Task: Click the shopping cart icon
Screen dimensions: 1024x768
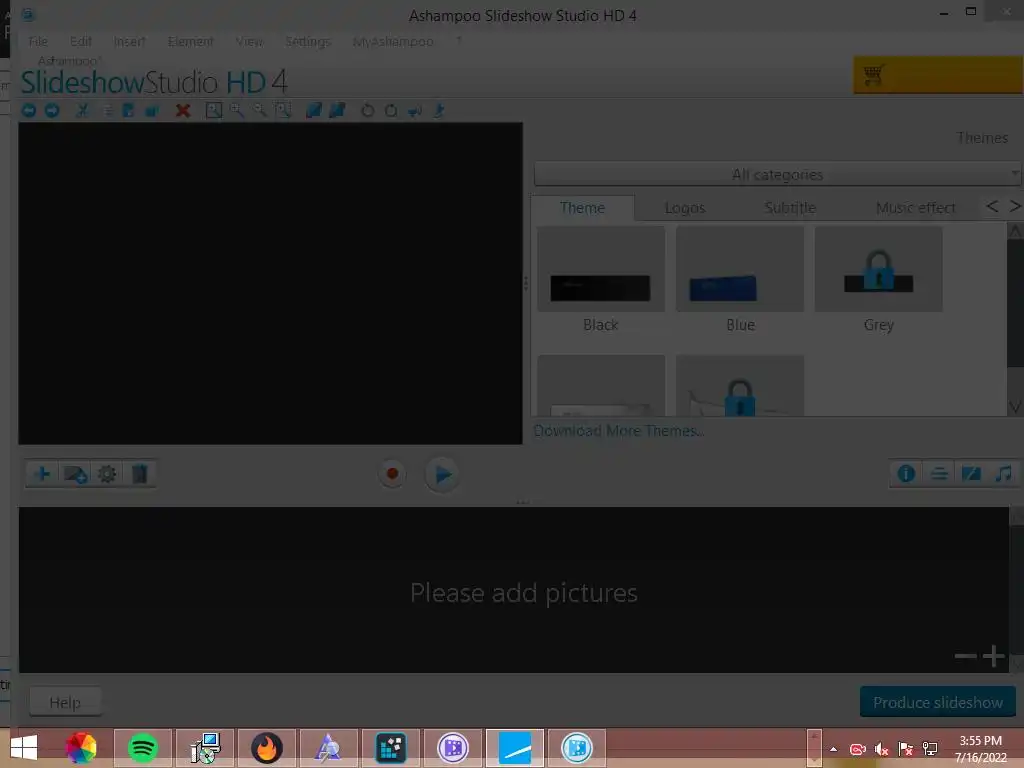Action: 874,74
